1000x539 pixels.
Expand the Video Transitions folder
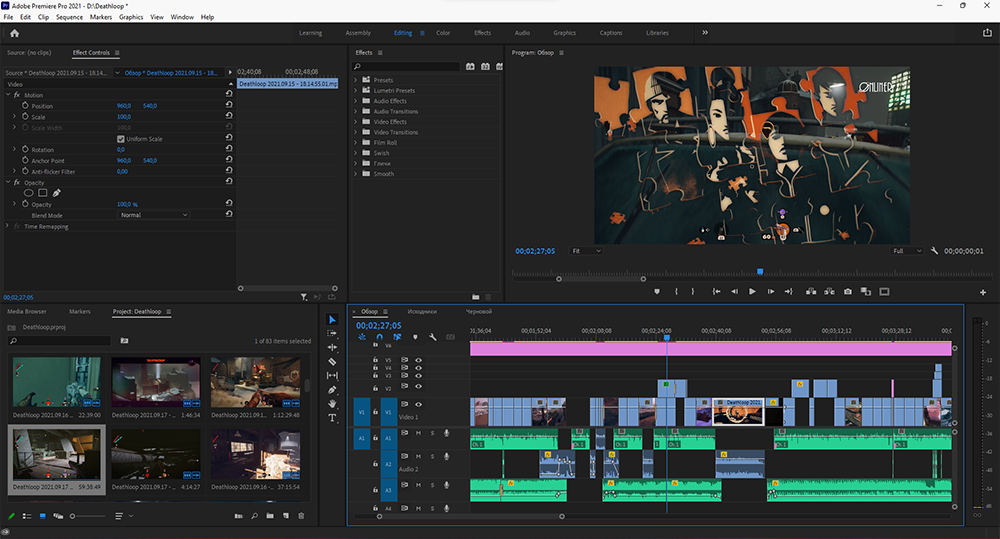[x=357, y=132]
